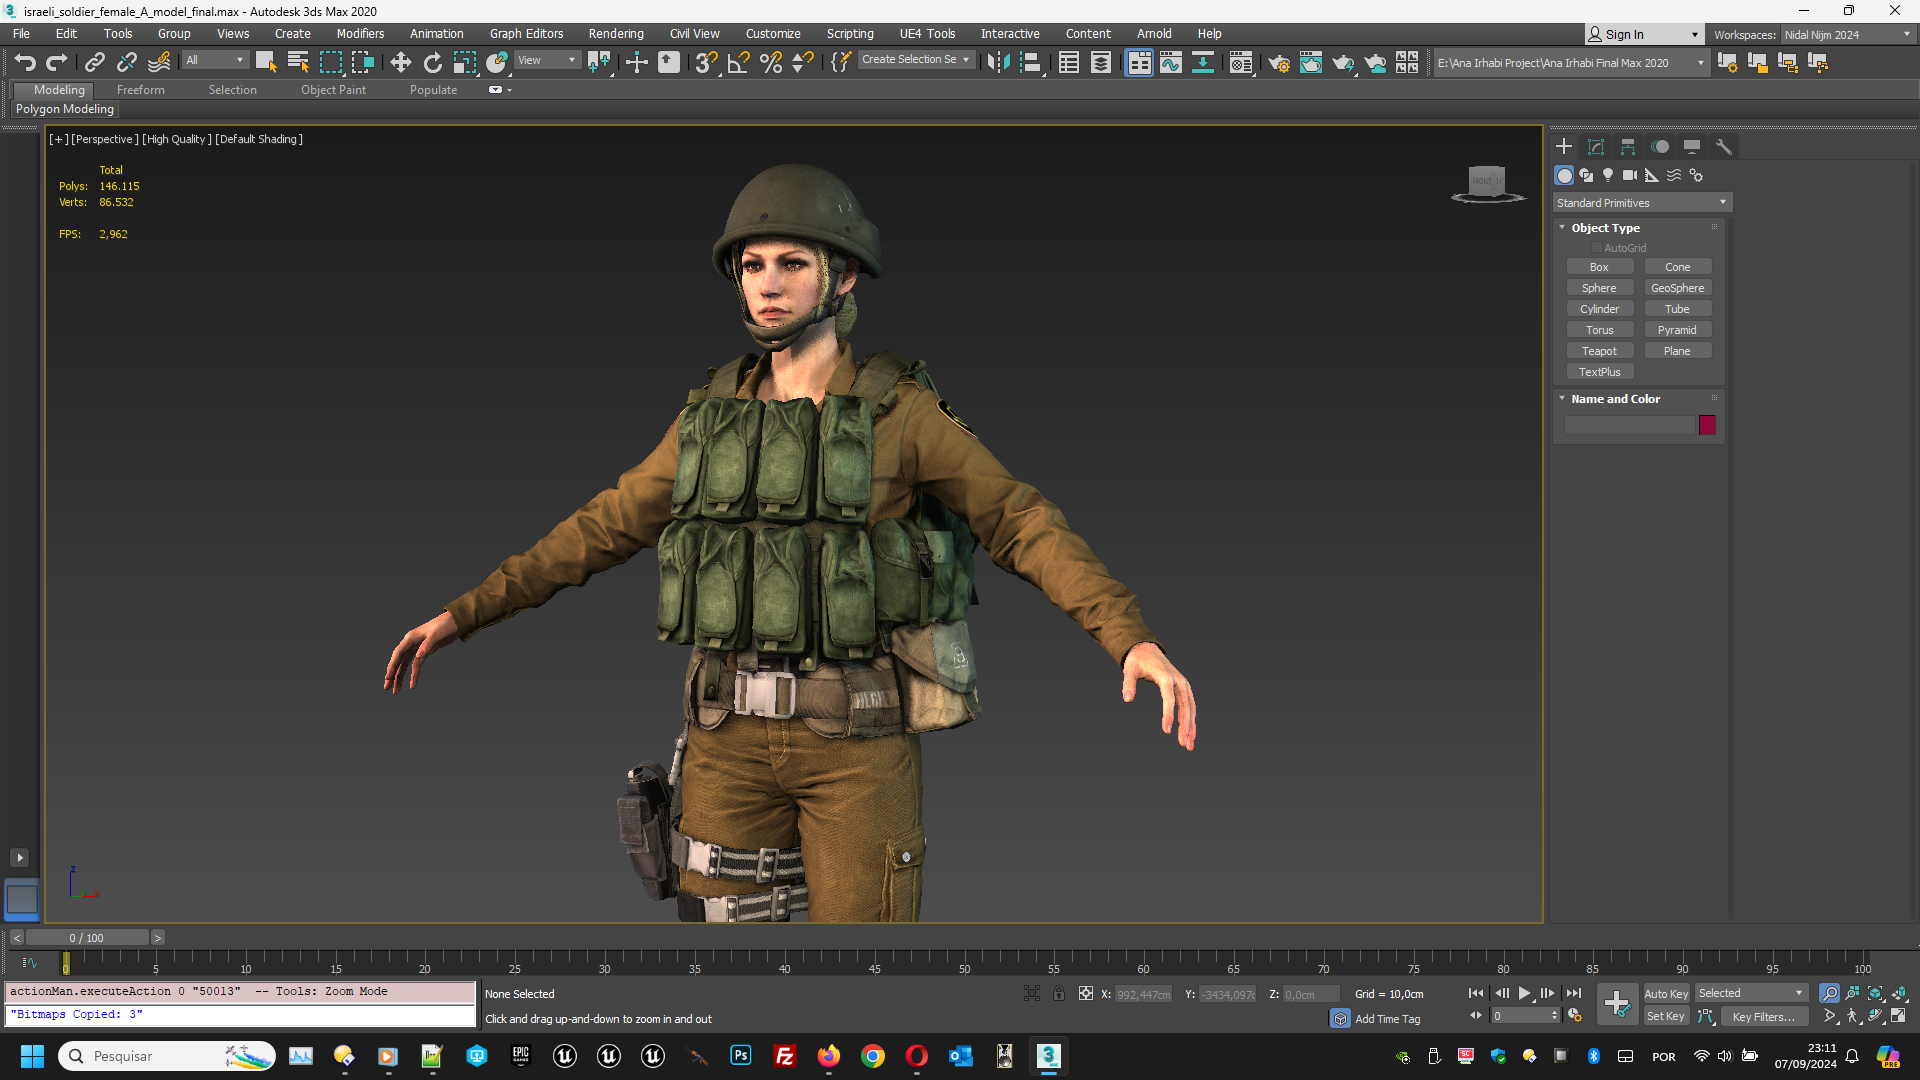This screenshot has height=1080, width=1920.
Task: Click the ViewCube in the viewport
Action: 1487,183
